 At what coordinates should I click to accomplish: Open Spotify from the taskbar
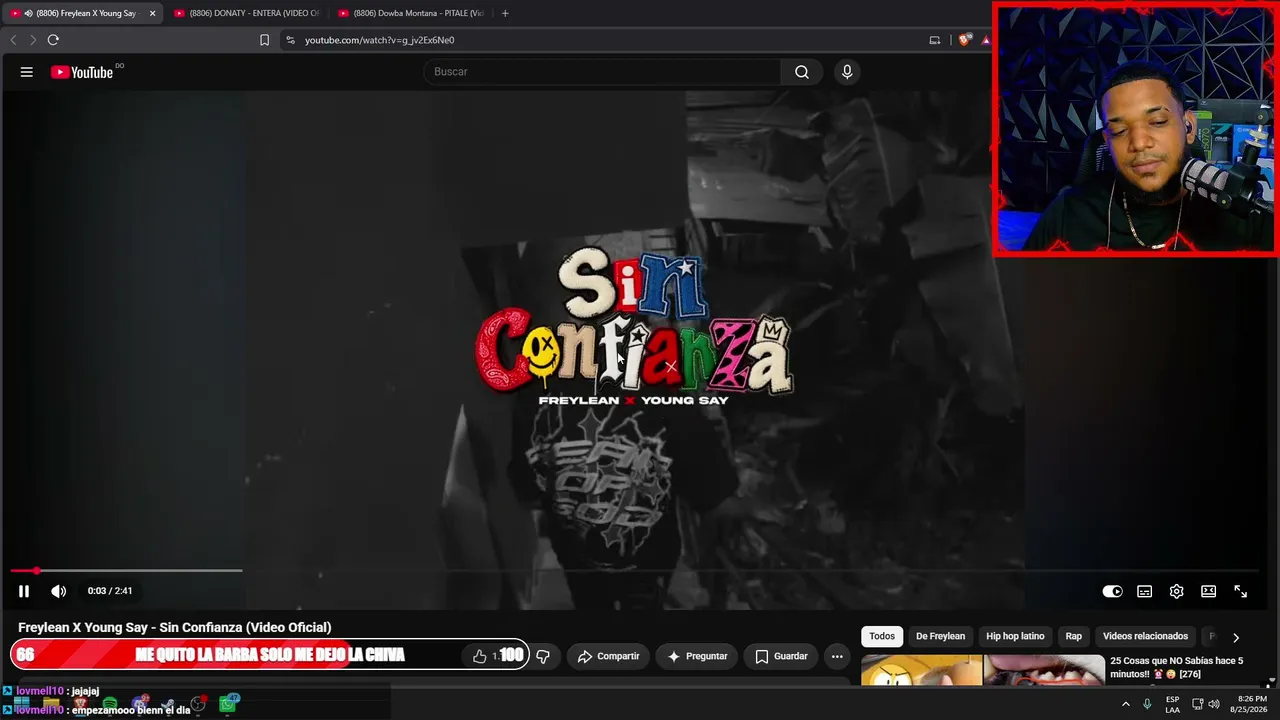click(x=110, y=704)
